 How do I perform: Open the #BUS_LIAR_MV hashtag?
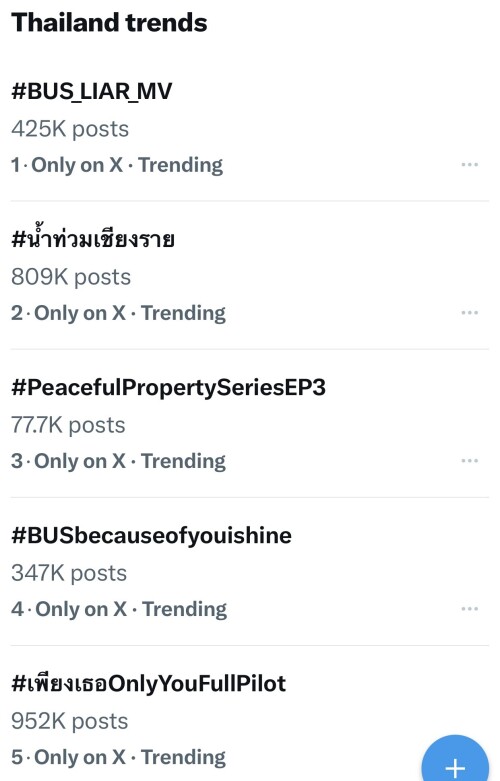tap(92, 91)
